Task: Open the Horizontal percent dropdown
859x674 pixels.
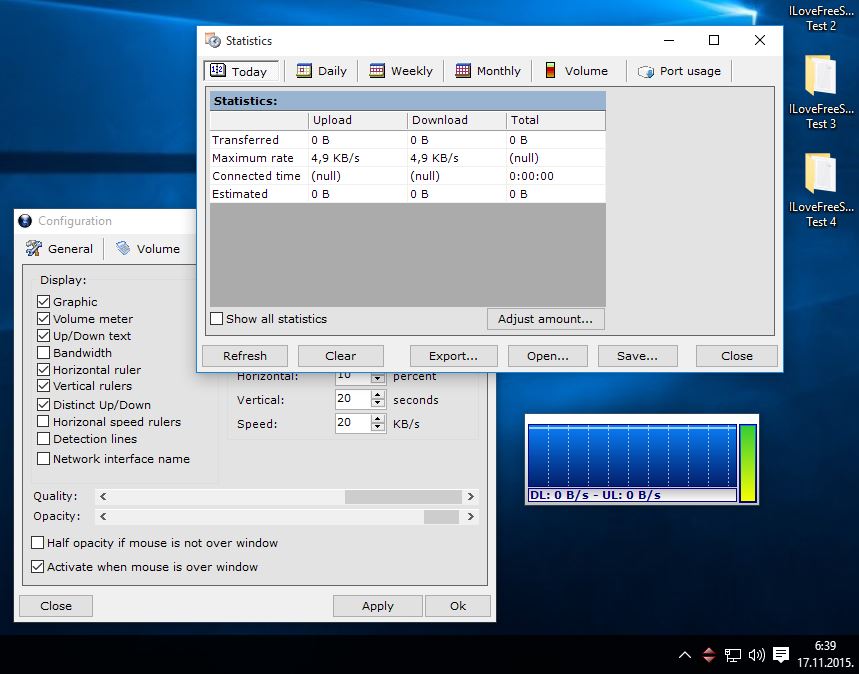Action: (x=377, y=377)
